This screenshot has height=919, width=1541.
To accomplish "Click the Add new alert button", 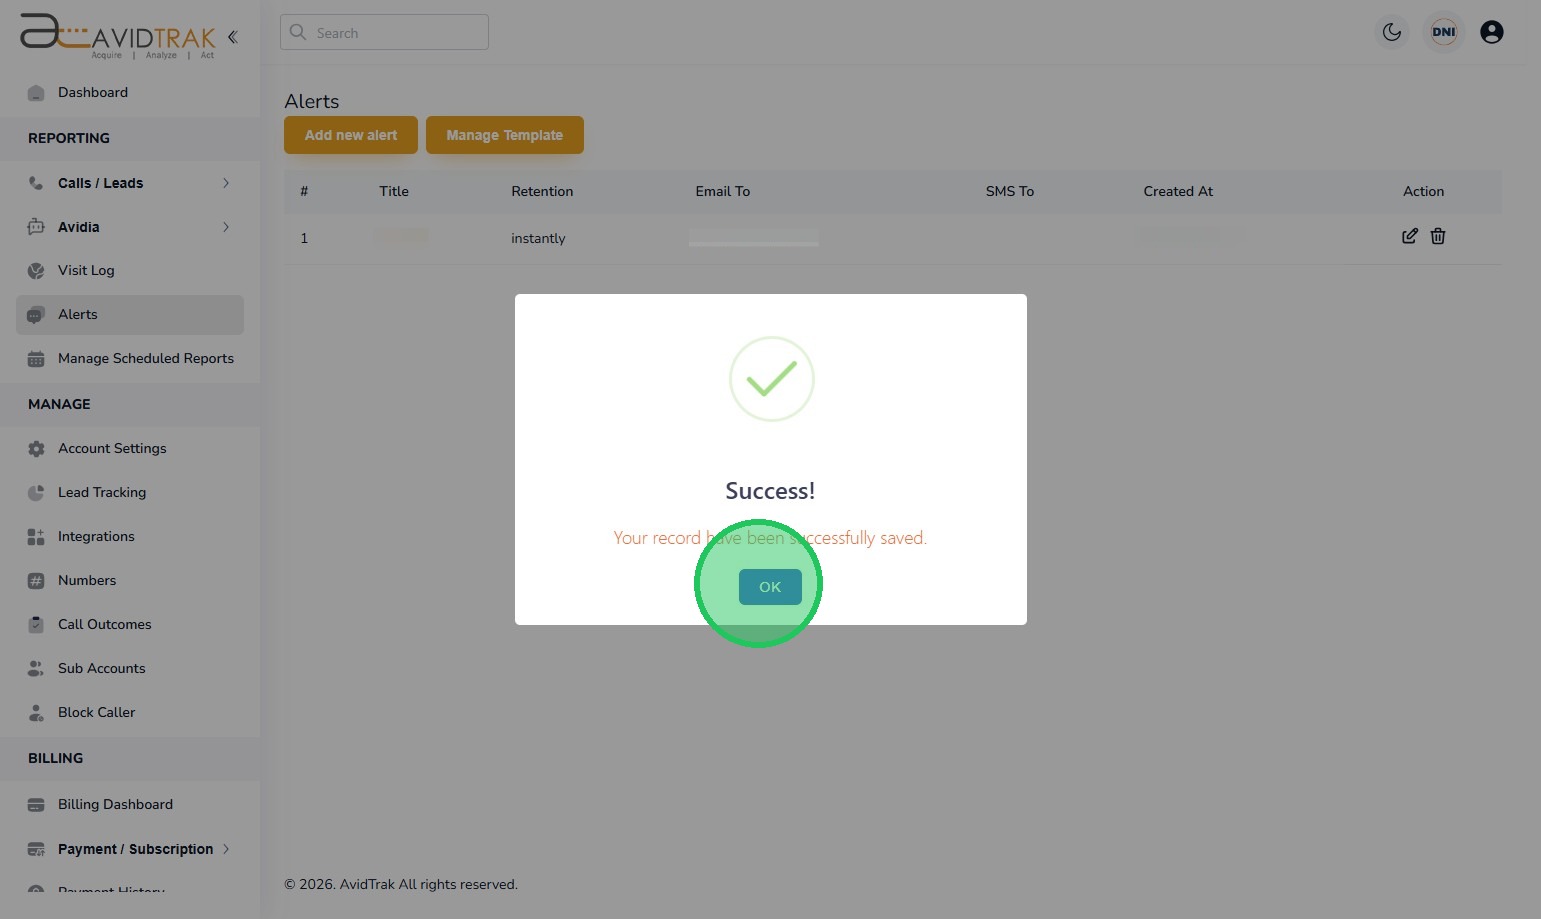I will pos(351,135).
